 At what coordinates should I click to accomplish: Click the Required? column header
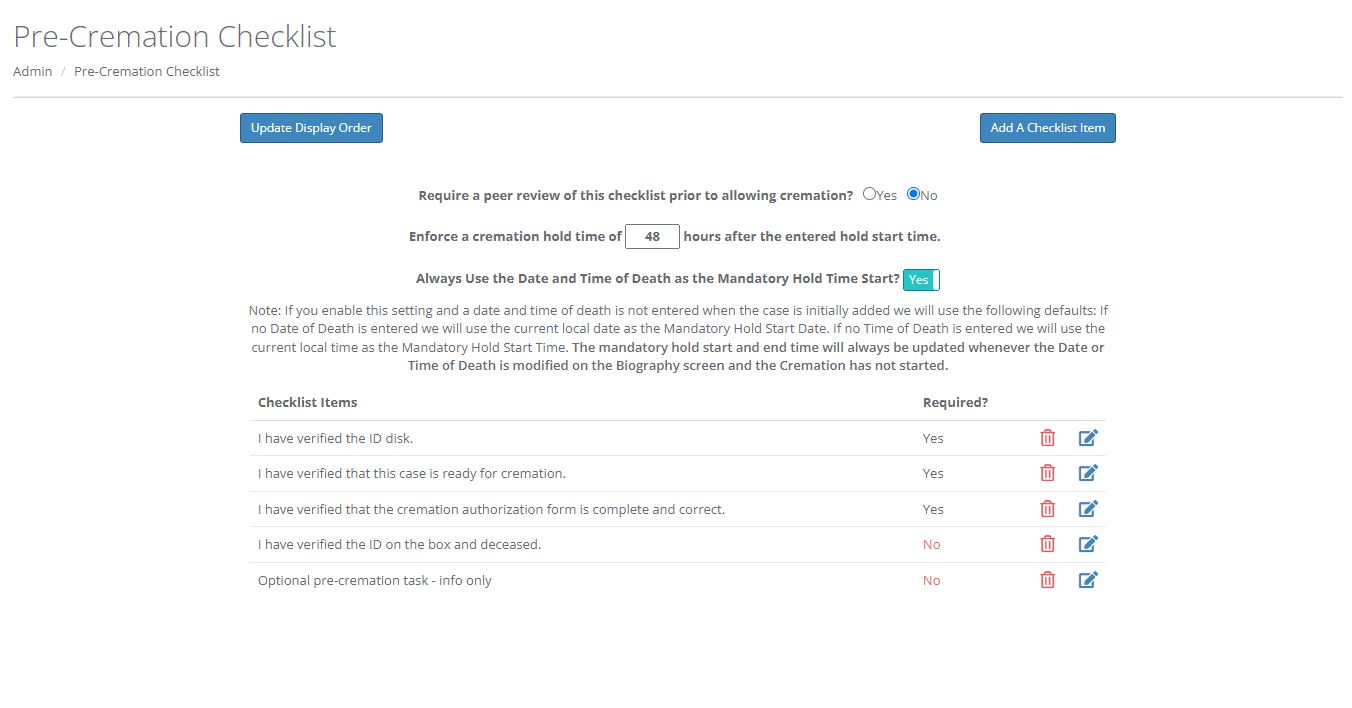(x=955, y=402)
